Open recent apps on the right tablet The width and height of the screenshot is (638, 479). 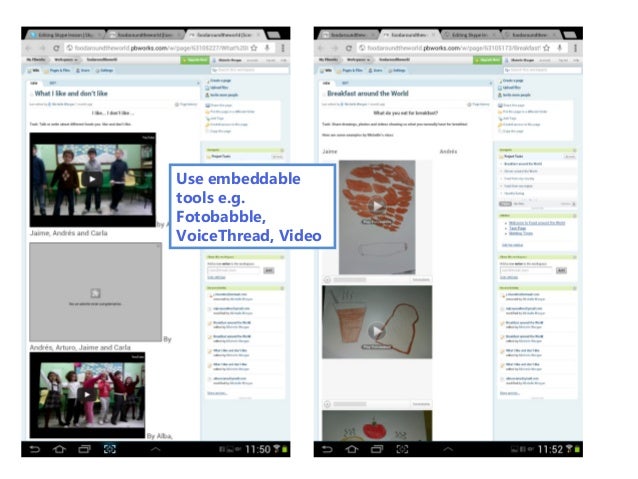(377, 449)
